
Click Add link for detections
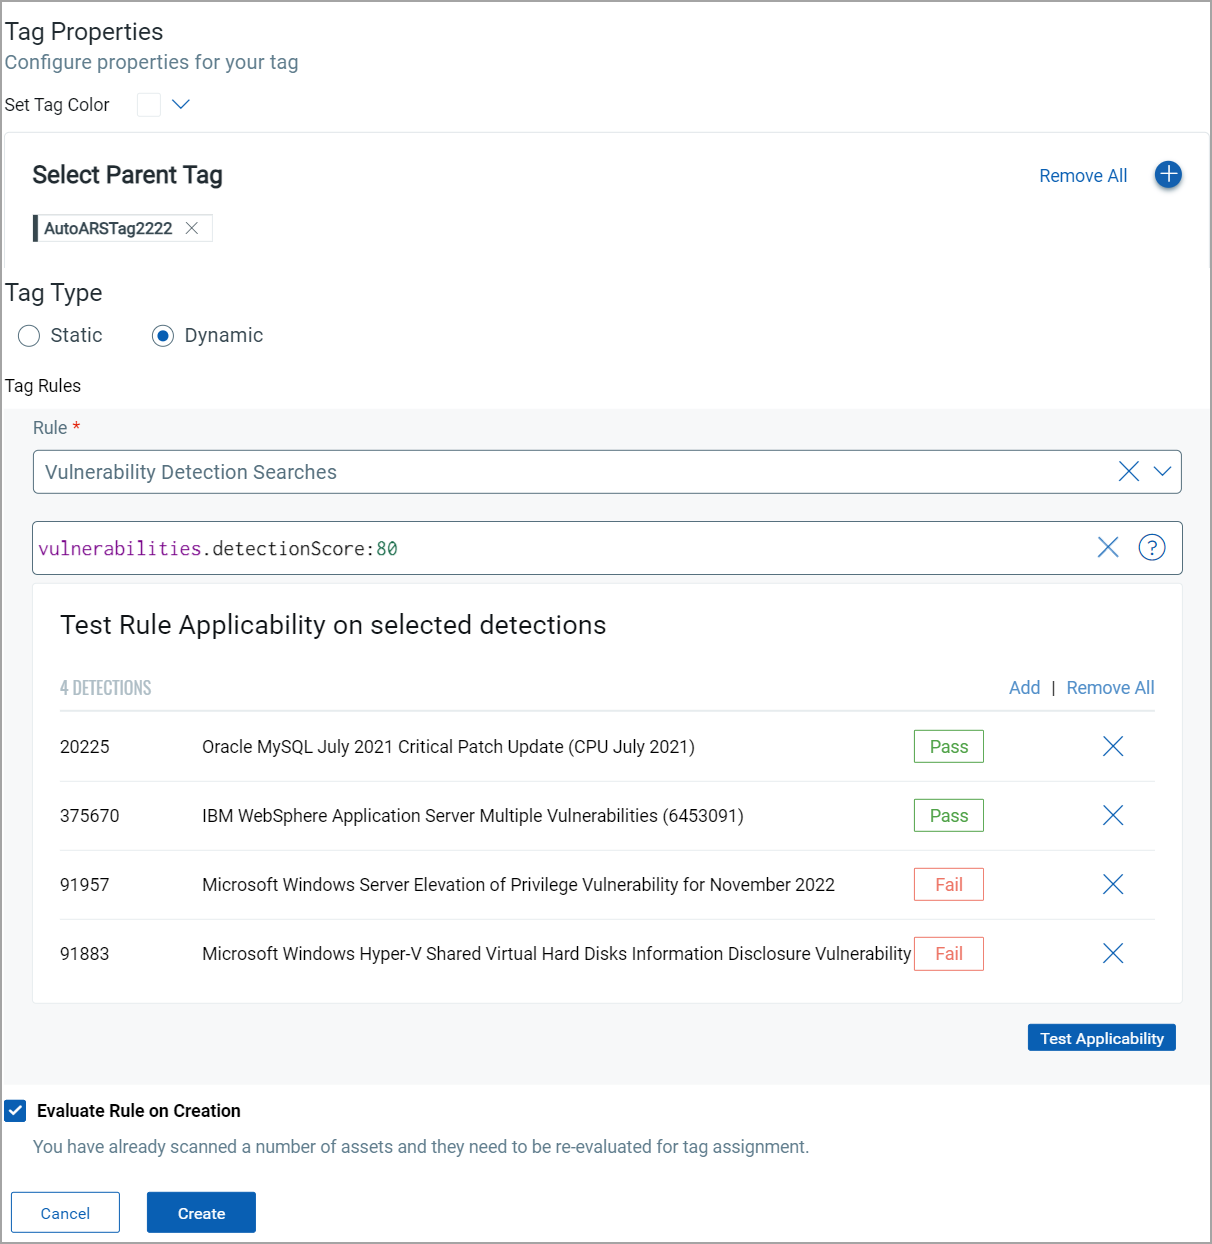tap(1024, 688)
